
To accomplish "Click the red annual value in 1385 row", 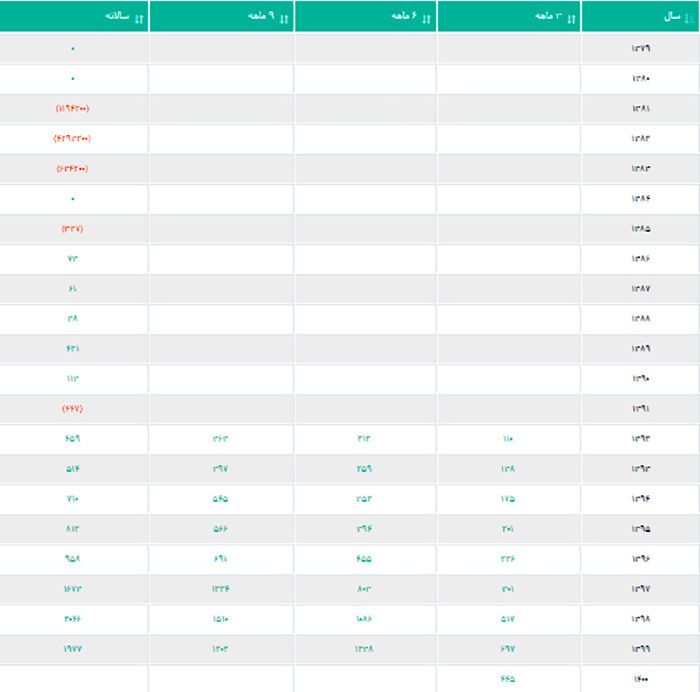I will pos(73,228).
